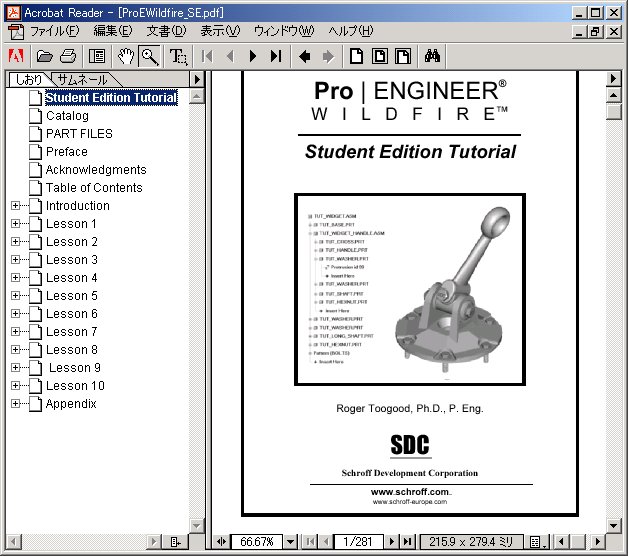Expand the Lesson 10 bookmark

coord(15,386)
